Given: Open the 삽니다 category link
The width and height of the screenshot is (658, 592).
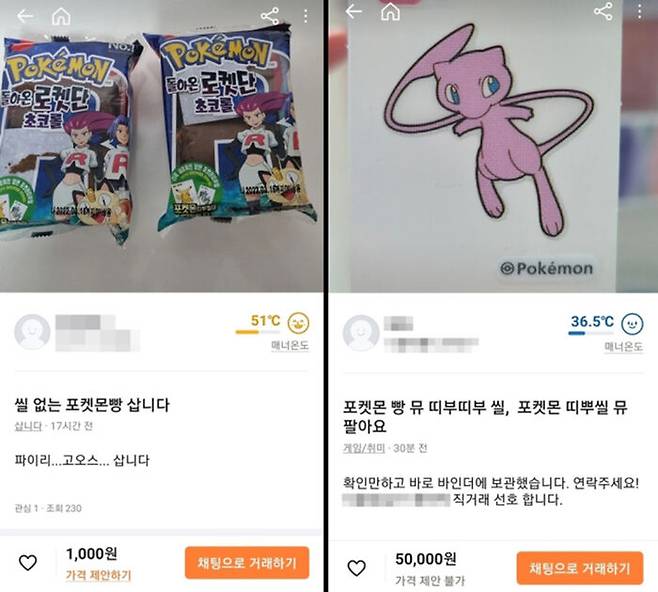Looking at the screenshot, I should pyautogui.click(x=28, y=426).
